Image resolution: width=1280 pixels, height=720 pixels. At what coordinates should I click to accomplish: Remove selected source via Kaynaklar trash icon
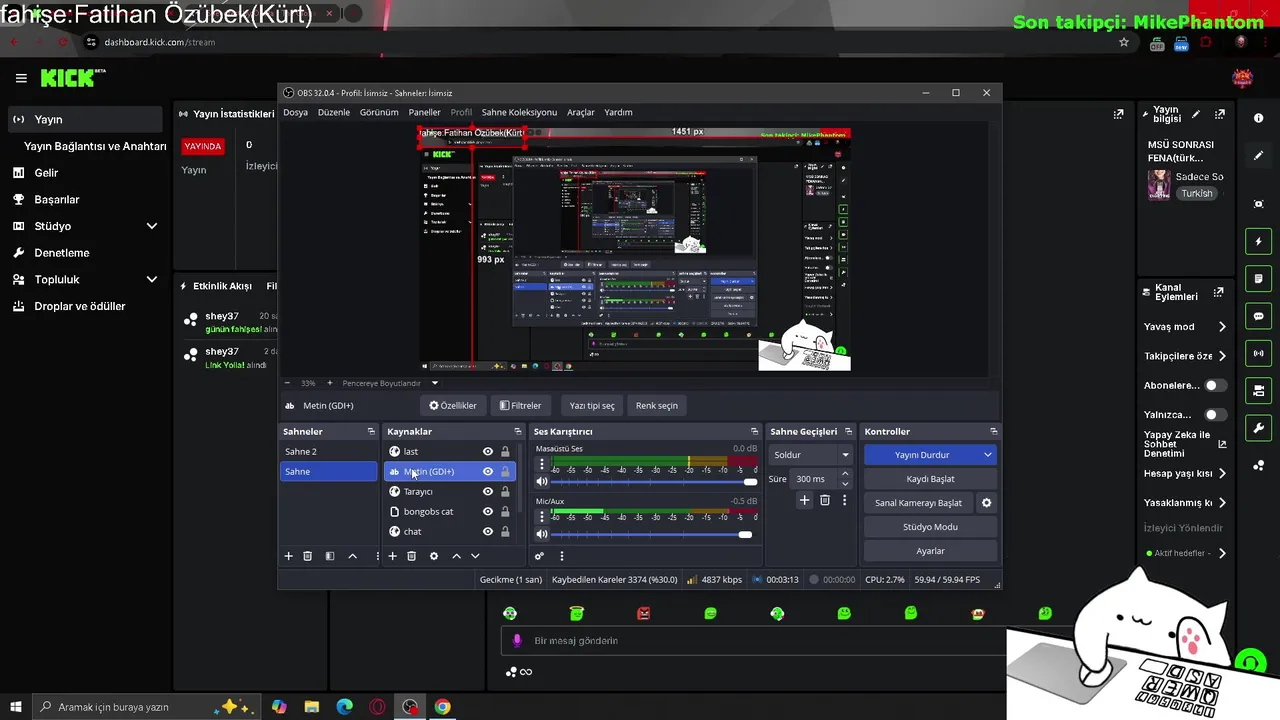pos(411,556)
